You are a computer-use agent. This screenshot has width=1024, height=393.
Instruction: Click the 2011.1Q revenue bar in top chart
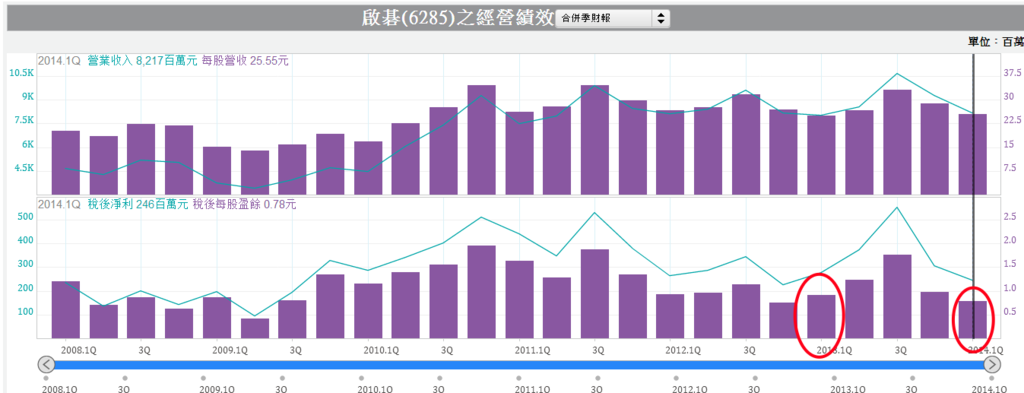pyautogui.click(x=520, y=153)
